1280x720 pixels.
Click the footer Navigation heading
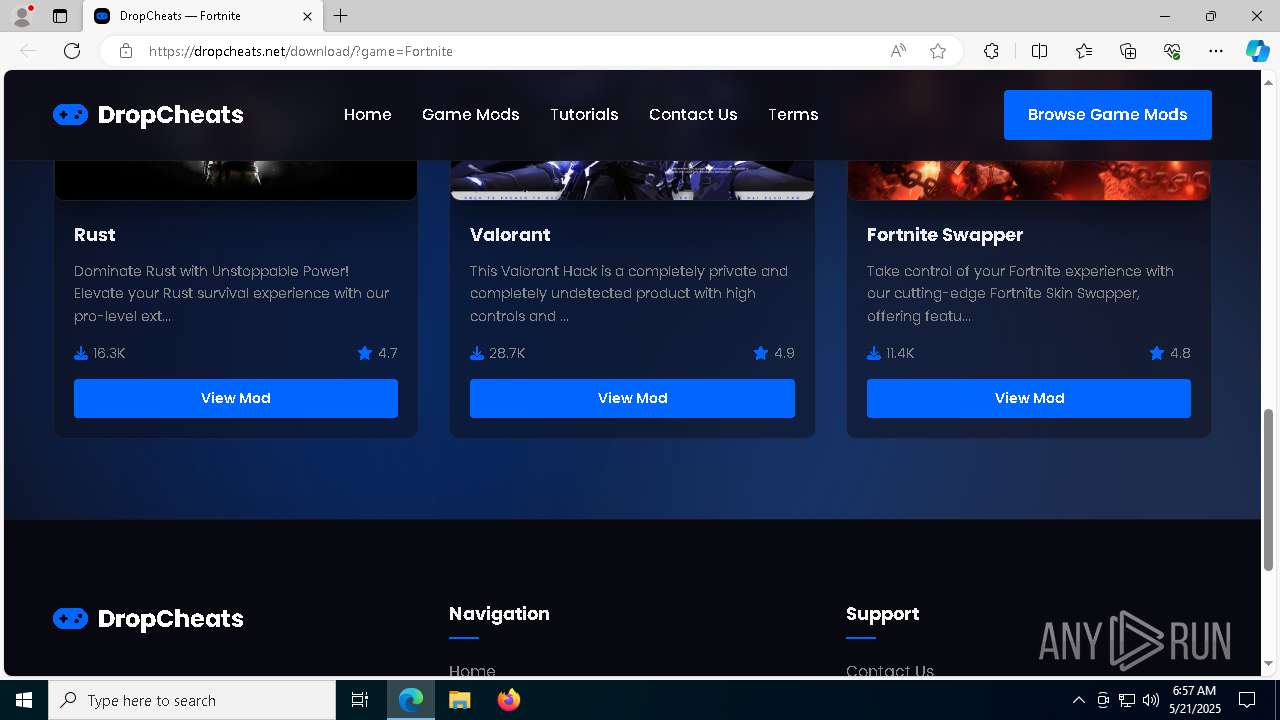(499, 614)
